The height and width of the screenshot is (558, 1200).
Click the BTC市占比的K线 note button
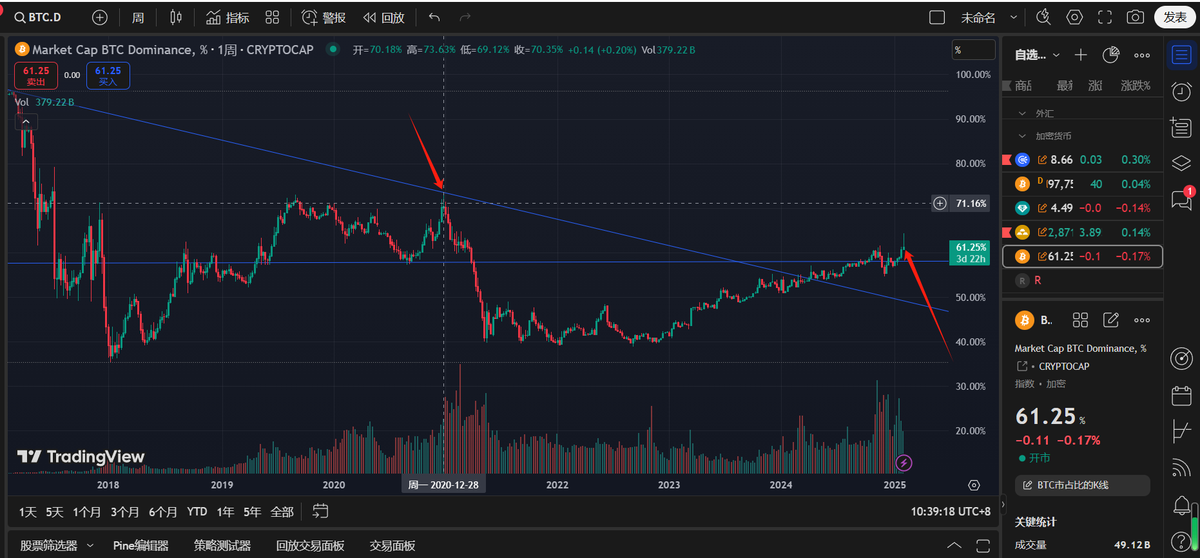point(1082,485)
